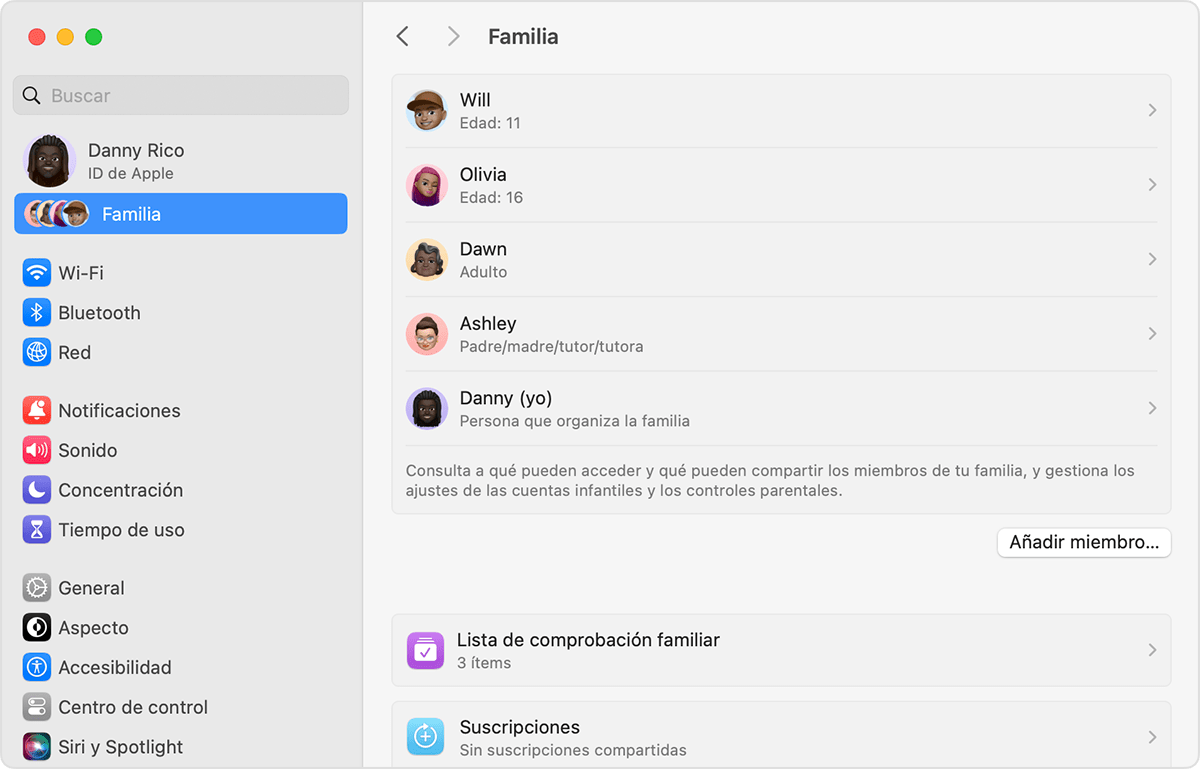The image size is (1200, 770).
Task: Click the Añadir miembro button
Action: [x=1084, y=542]
